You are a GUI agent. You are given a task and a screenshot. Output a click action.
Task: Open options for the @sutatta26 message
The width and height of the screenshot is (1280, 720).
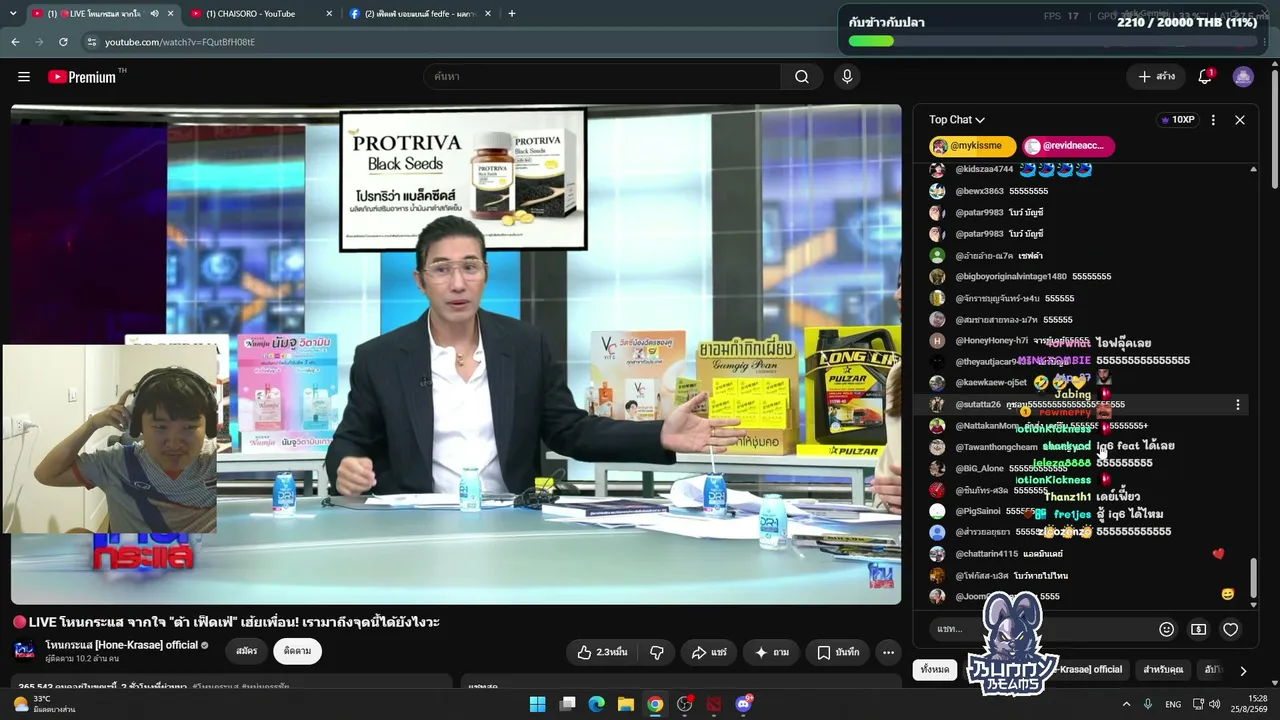[1238, 405]
